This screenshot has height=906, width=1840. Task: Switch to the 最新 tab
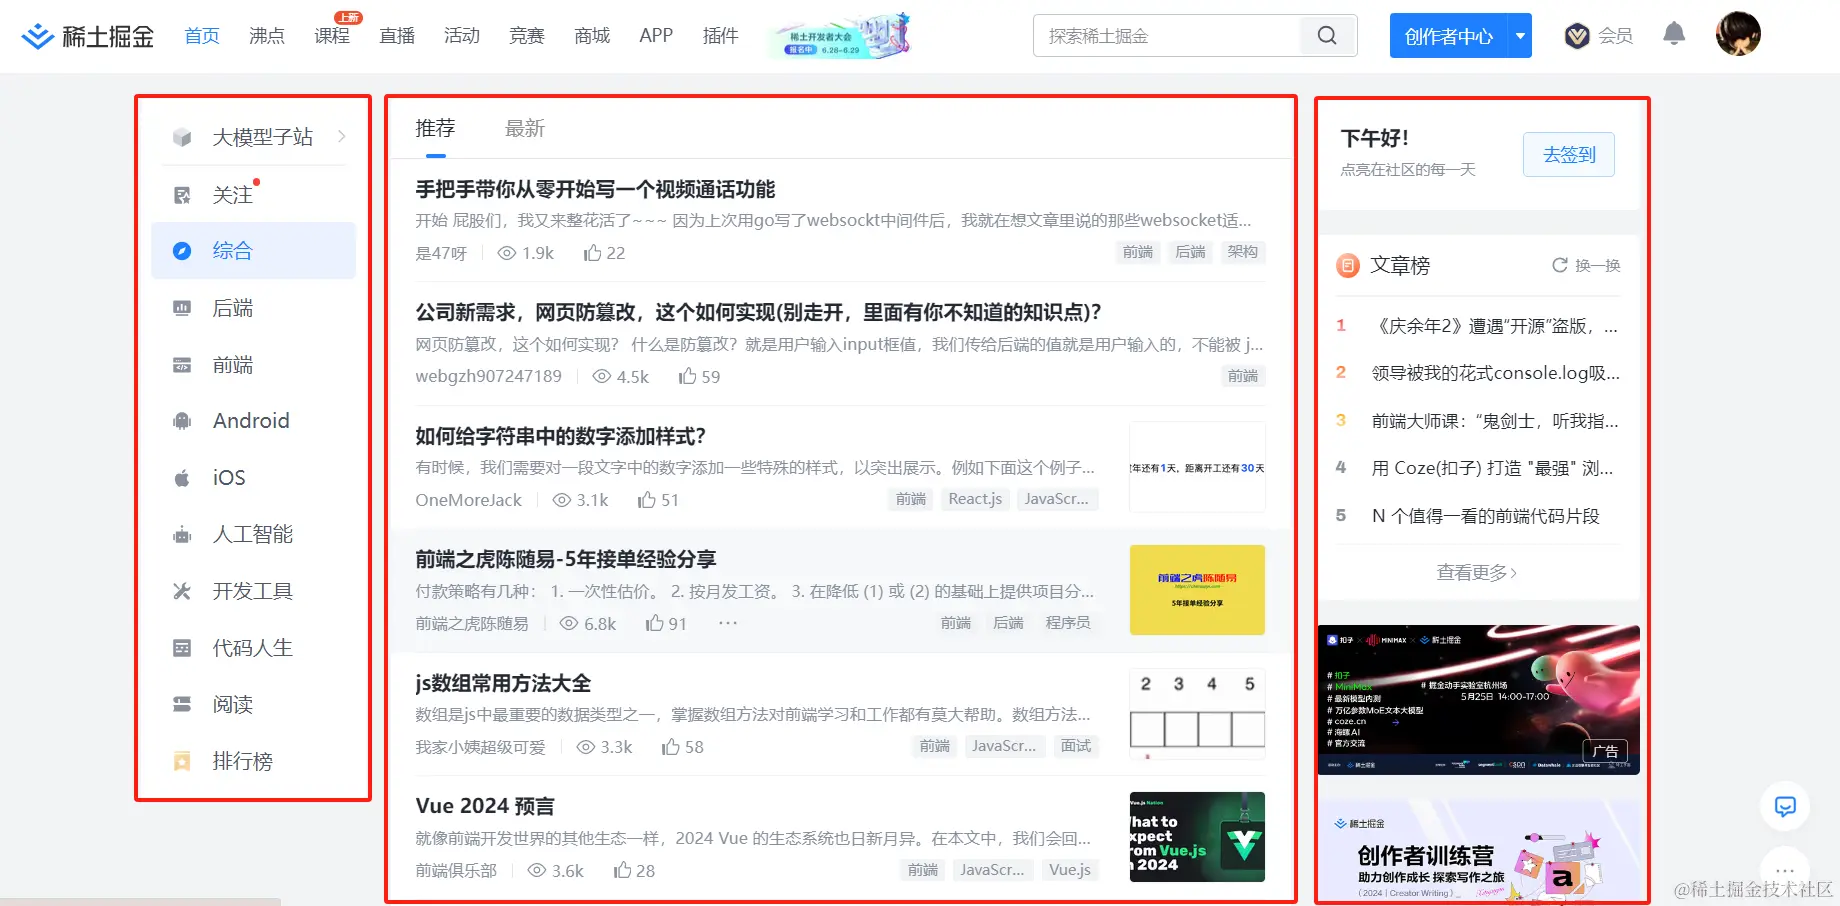(525, 128)
